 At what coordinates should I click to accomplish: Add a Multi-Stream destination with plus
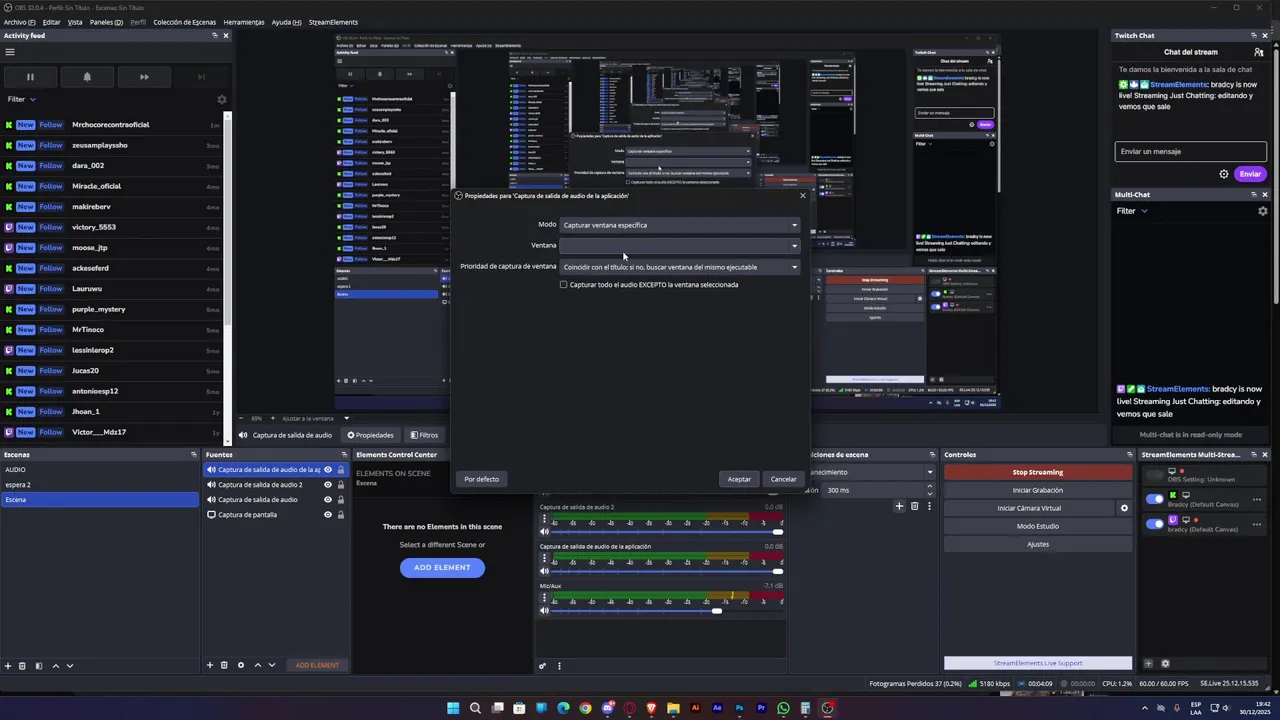1149,663
